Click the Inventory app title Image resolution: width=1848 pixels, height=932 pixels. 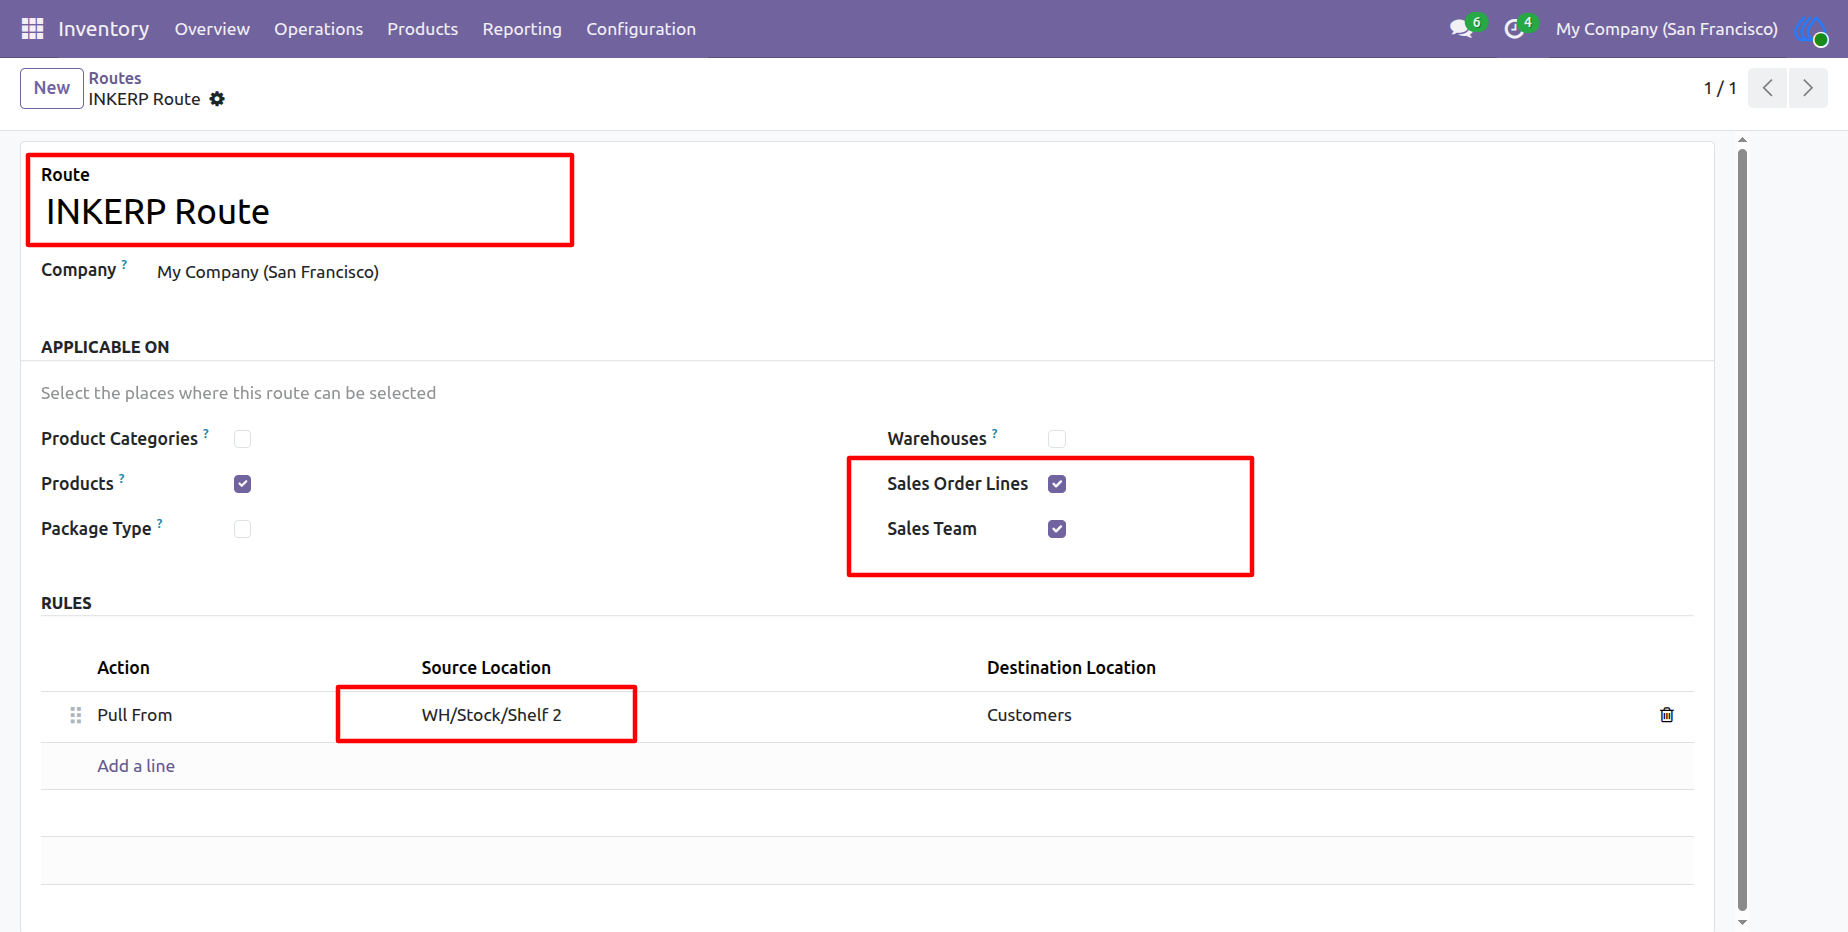click(104, 29)
